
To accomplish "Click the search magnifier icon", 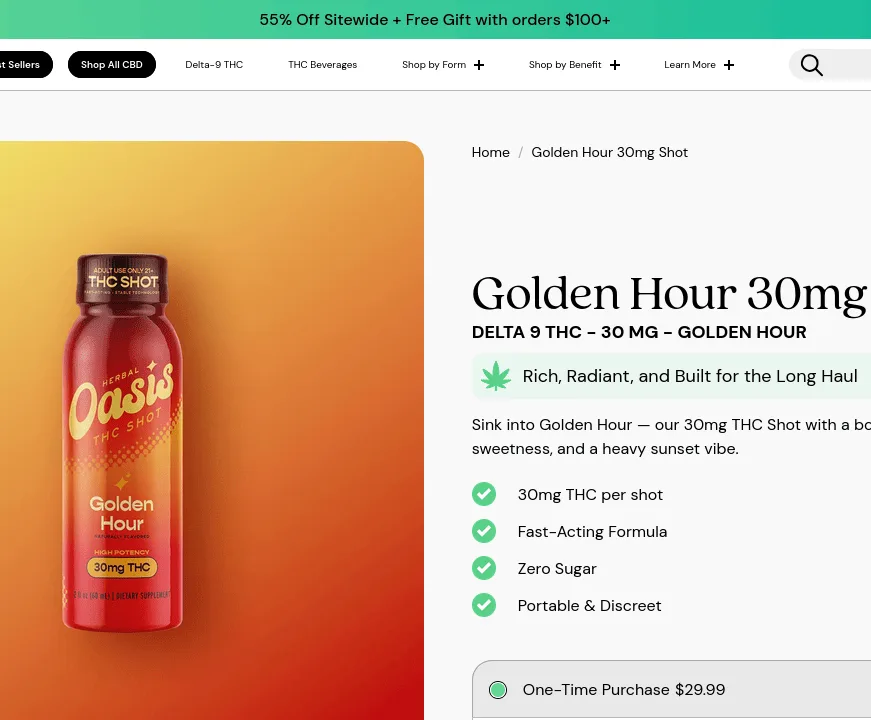I will (x=812, y=65).
